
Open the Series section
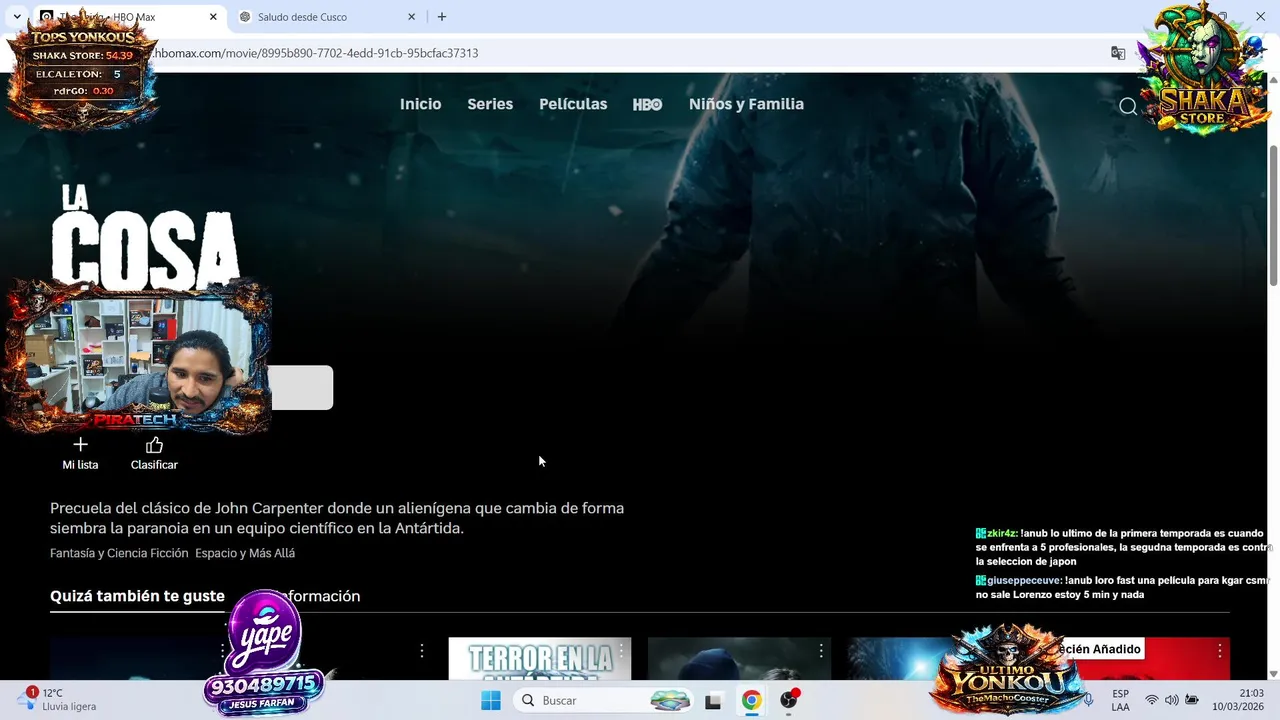pyautogui.click(x=490, y=104)
